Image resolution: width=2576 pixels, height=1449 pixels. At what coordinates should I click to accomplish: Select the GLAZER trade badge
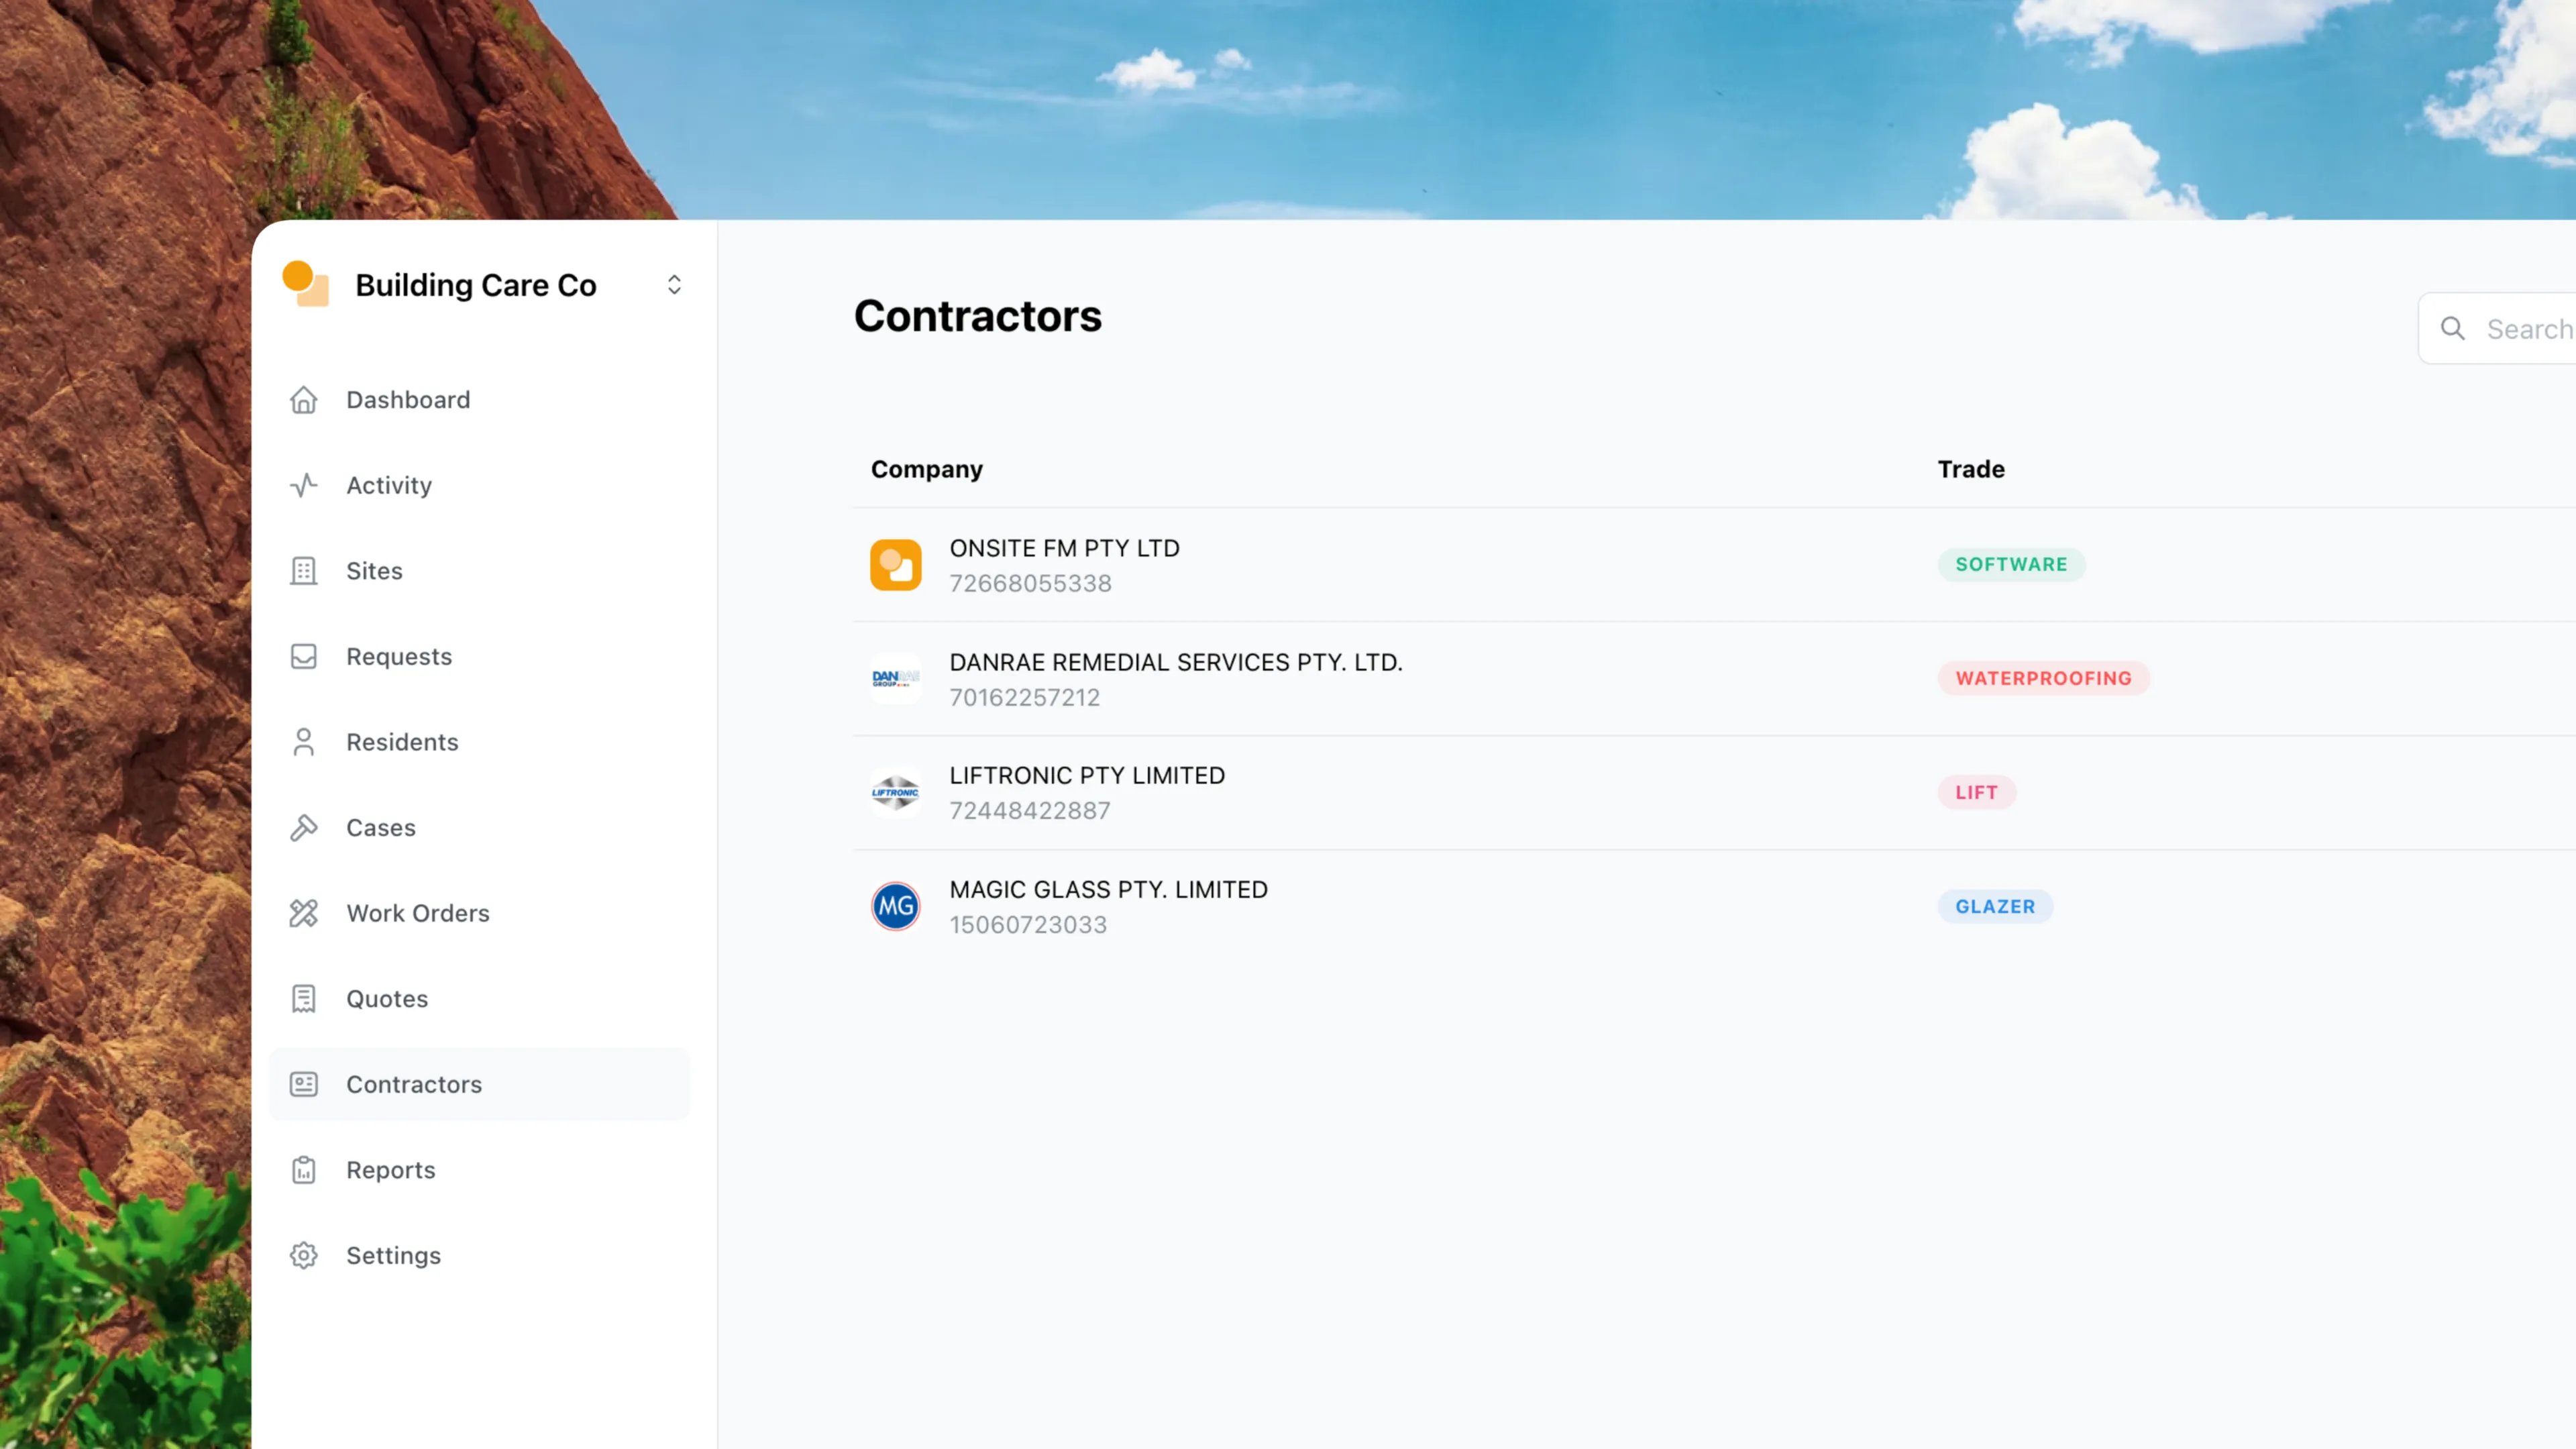(x=1995, y=906)
